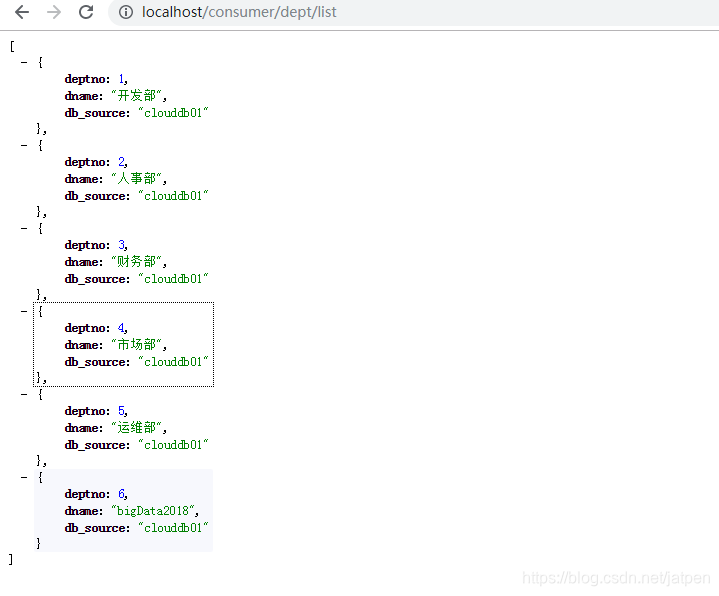Click the closing array bracket at bottom
Image resolution: width=719 pixels, height=596 pixels.
tap(11, 559)
